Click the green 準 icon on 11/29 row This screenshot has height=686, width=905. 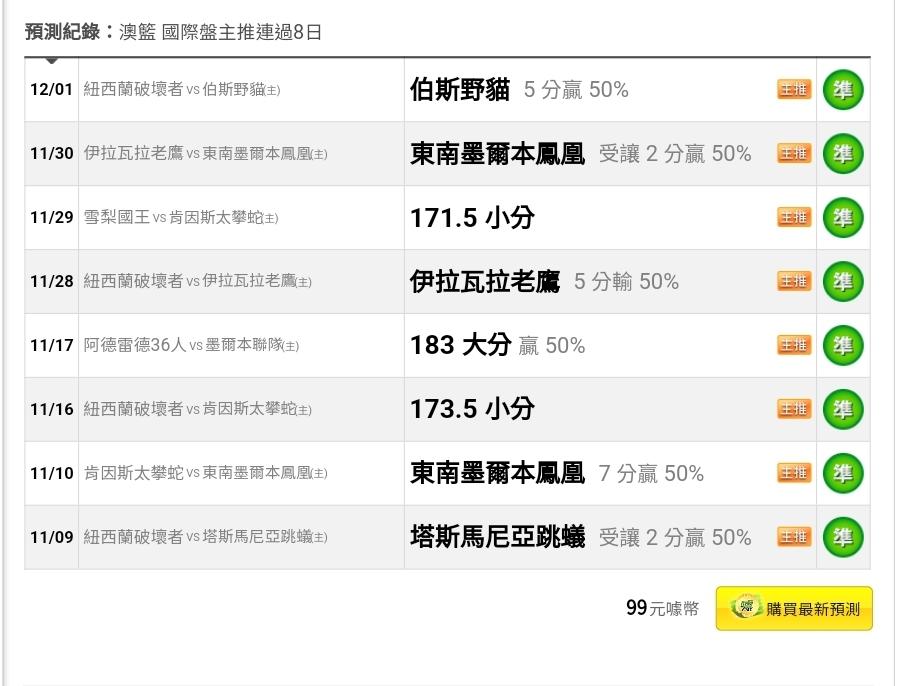(843, 218)
